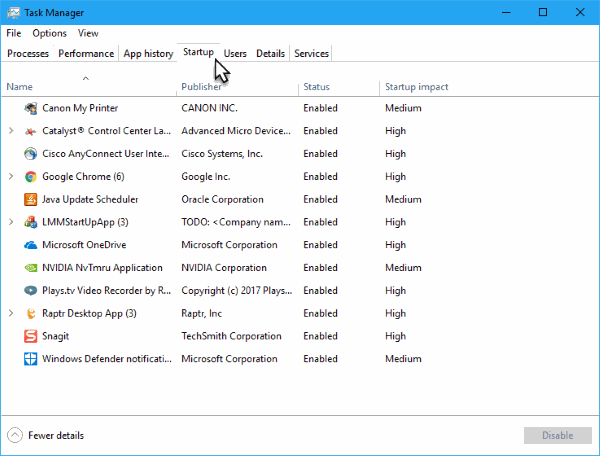600x456 pixels.
Task: Sort by the Startup impact column header
Action: pyautogui.click(x=416, y=87)
